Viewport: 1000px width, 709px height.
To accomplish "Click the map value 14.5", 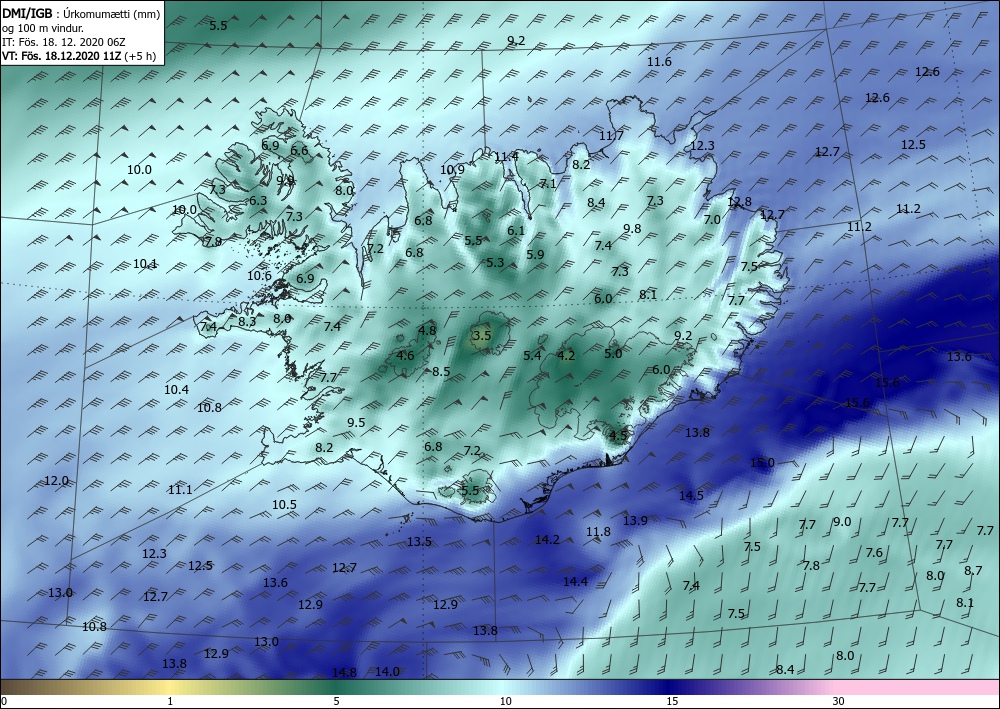I will (691, 495).
